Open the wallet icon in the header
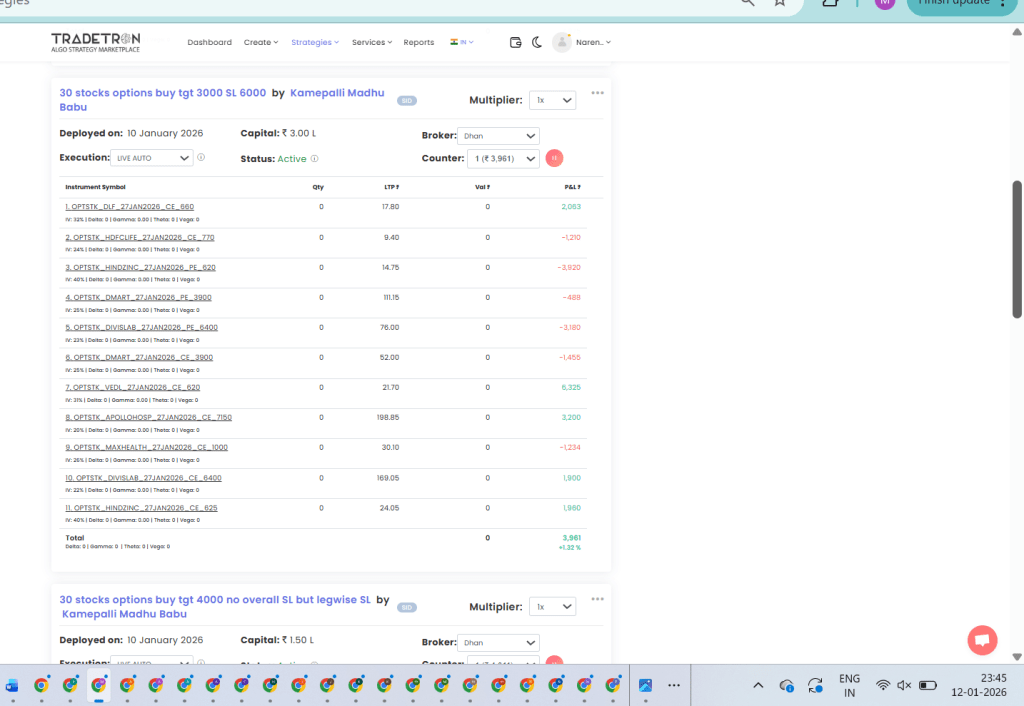 click(x=516, y=42)
